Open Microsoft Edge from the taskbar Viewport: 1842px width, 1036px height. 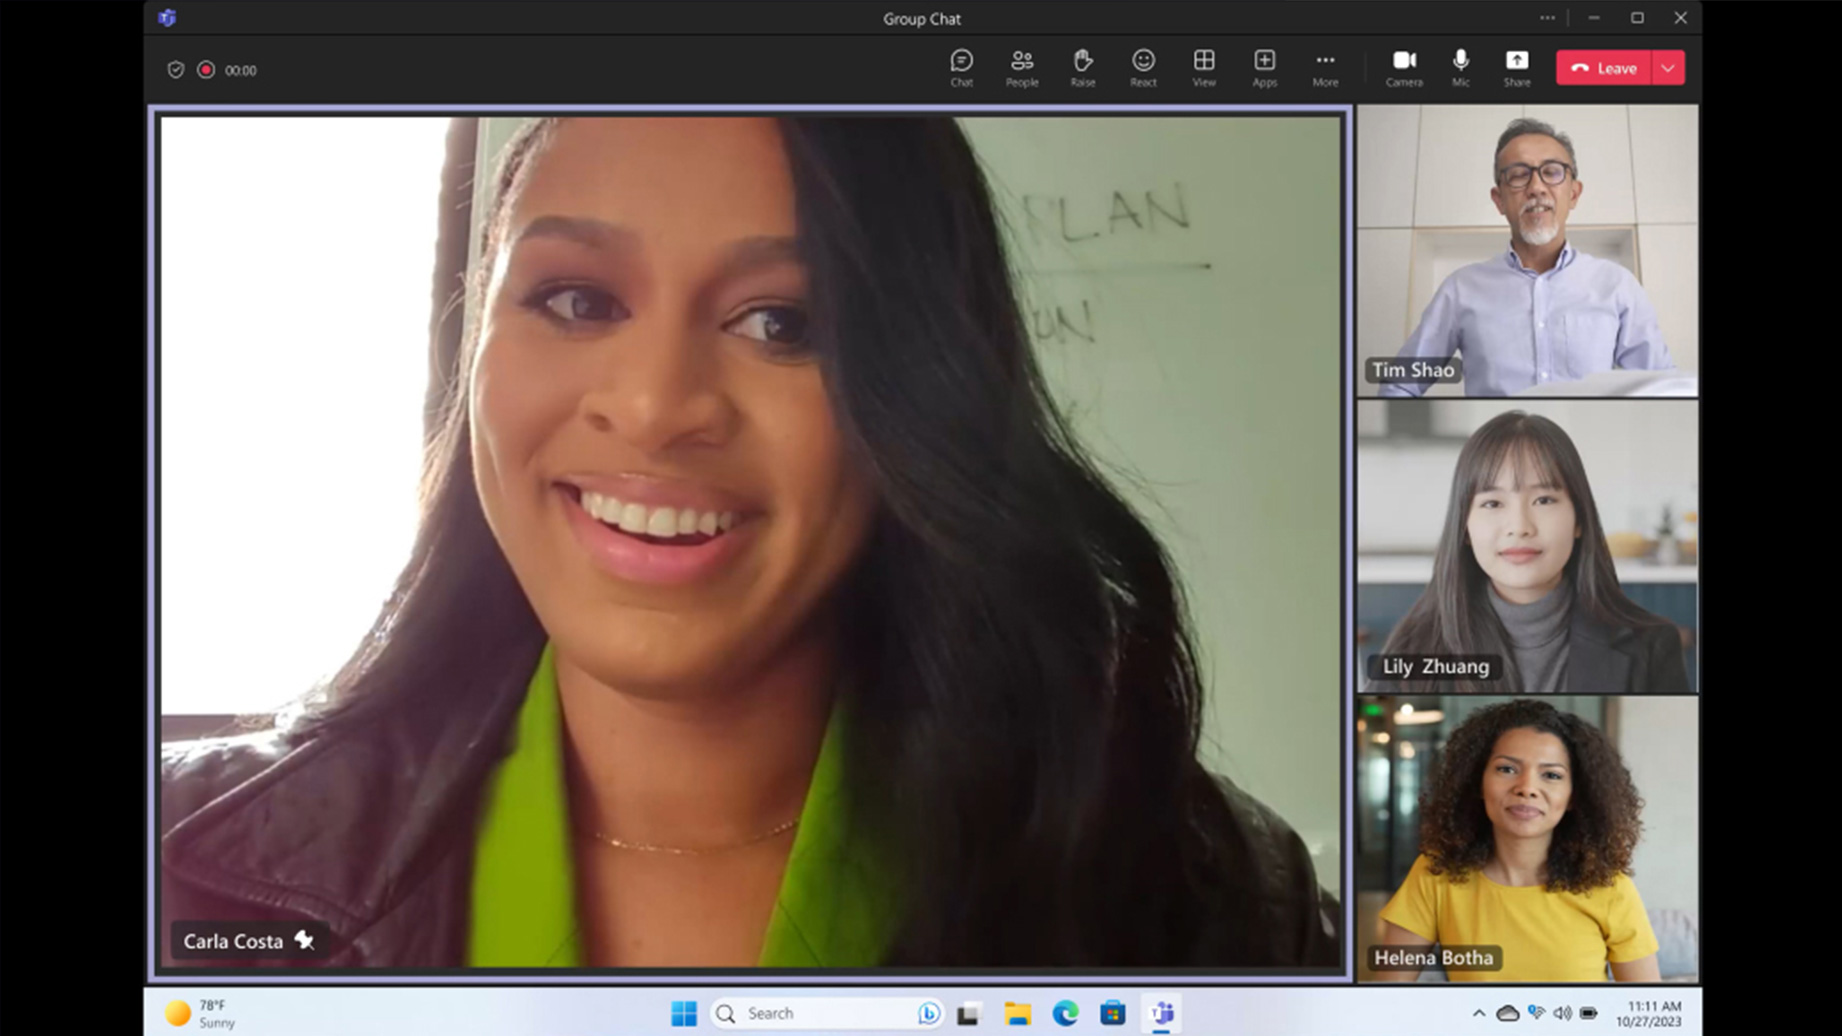click(1065, 1013)
